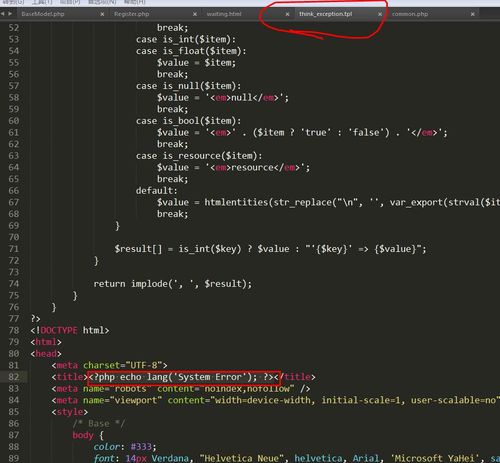Select the common.php tab
The image size is (500, 463).
coord(410,14)
